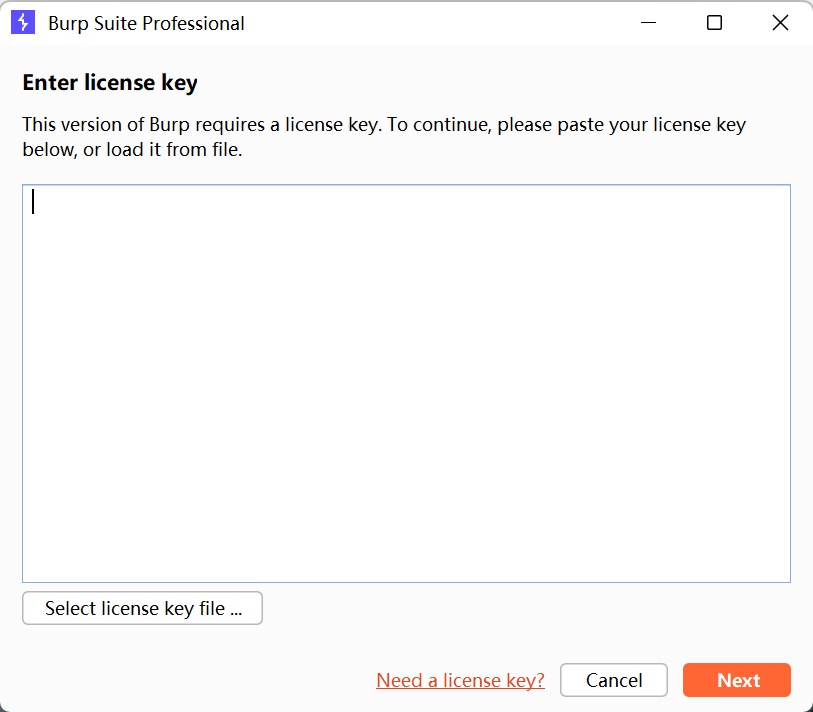Image resolution: width=813 pixels, height=712 pixels.
Task: Click the license key instructions paragraph
Action: coord(384,137)
